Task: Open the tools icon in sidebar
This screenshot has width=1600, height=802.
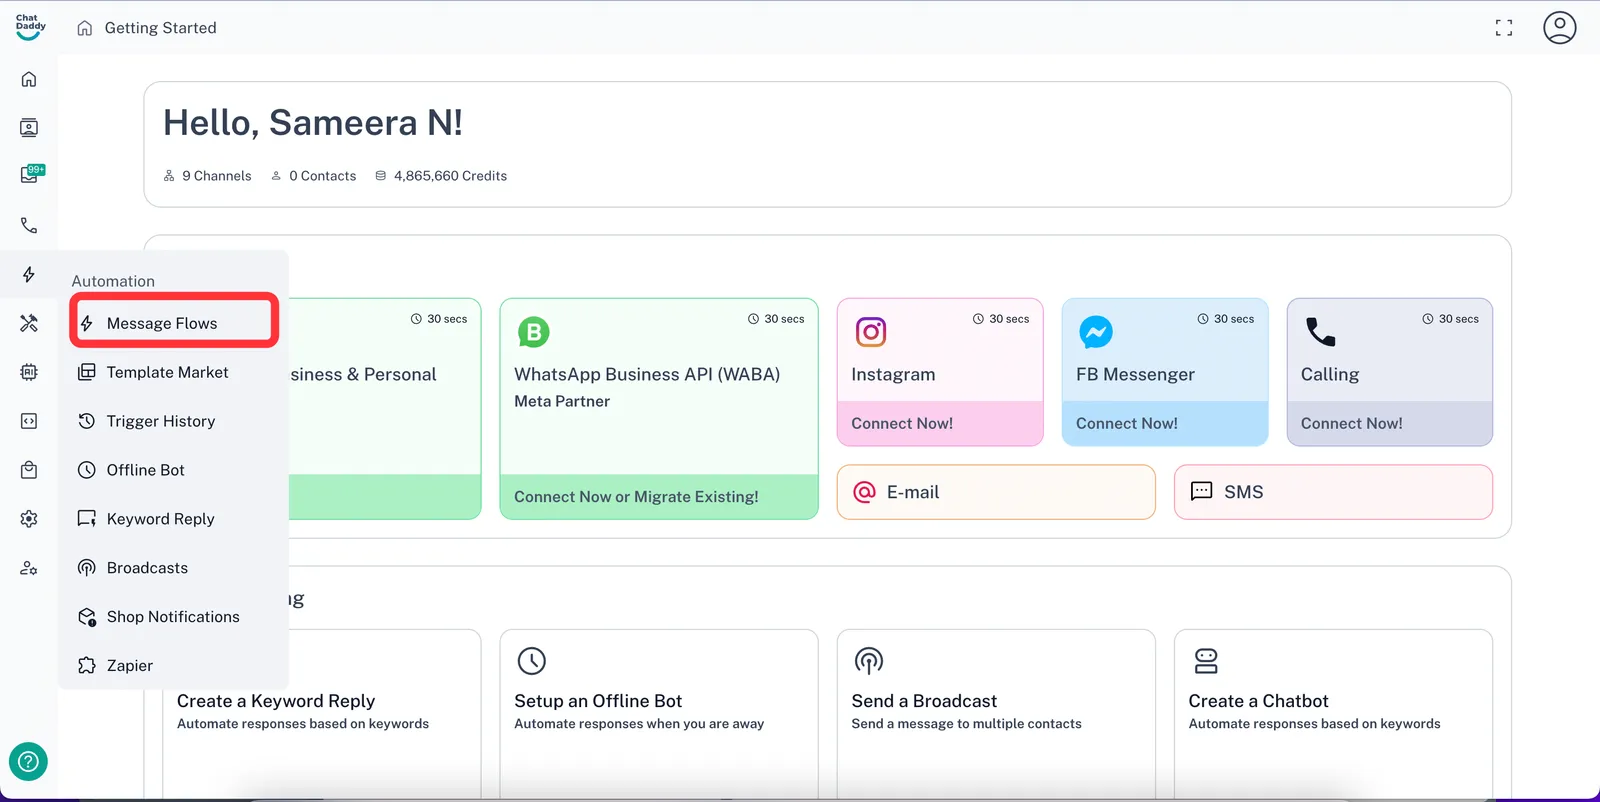Action: point(29,323)
